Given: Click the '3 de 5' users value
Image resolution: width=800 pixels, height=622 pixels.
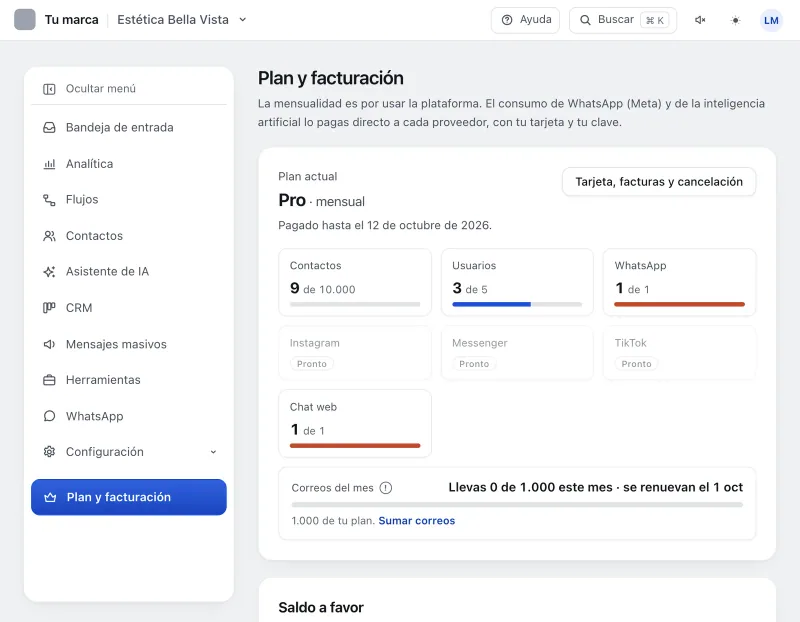Looking at the screenshot, I should [x=470, y=289].
